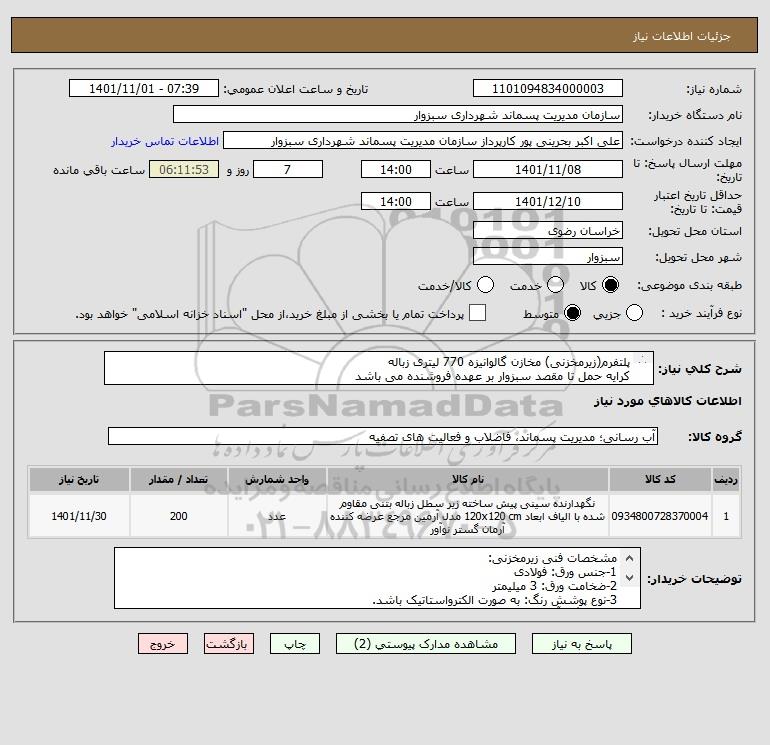Select the خدمت radio button
This screenshot has width=770, height=745.
555,285
